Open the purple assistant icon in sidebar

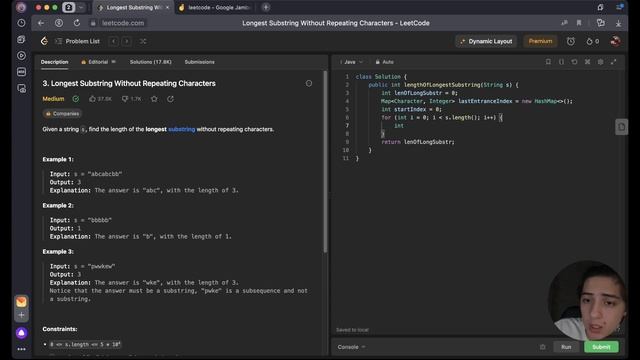[x=22, y=333]
